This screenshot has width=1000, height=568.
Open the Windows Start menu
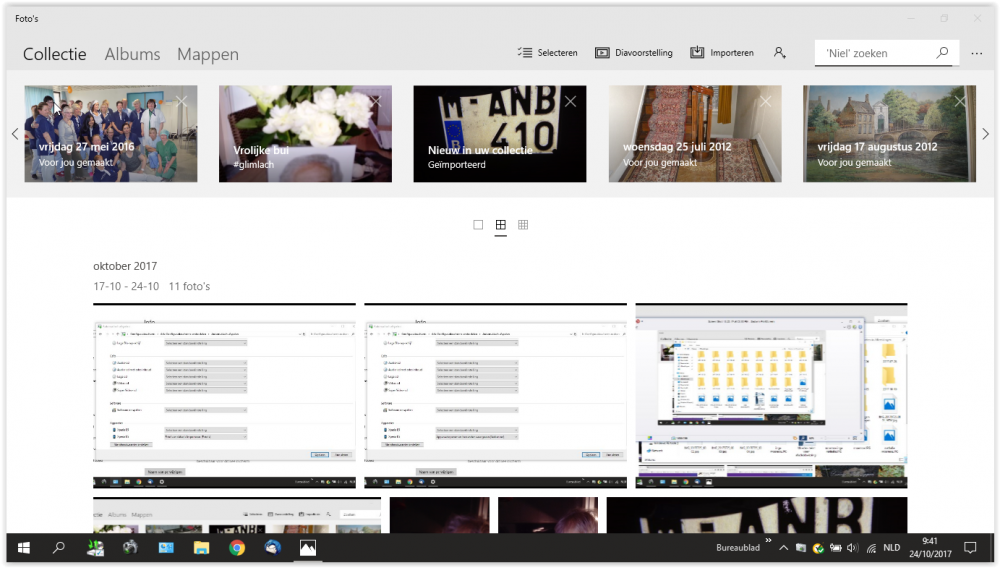pyautogui.click(x=24, y=548)
